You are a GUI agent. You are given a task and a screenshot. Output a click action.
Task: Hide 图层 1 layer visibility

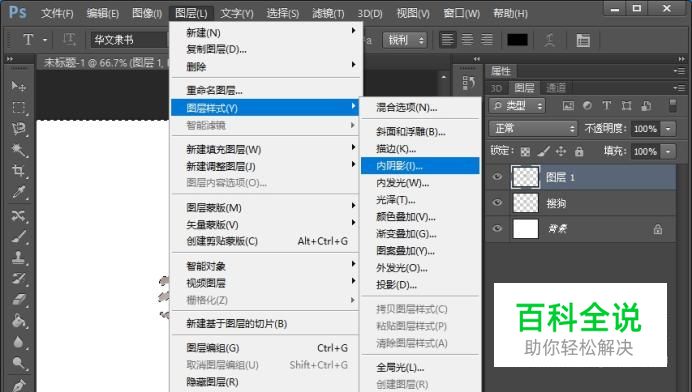click(497, 177)
